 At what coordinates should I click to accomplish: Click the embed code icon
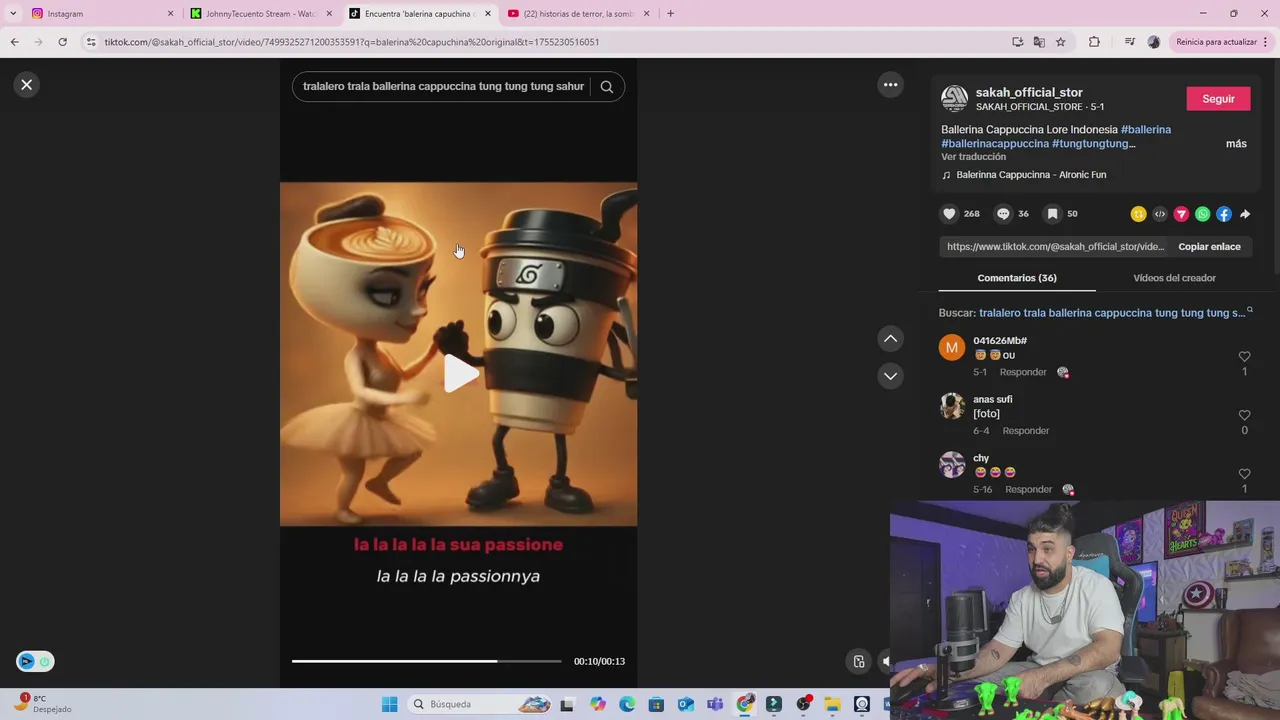(1160, 214)
